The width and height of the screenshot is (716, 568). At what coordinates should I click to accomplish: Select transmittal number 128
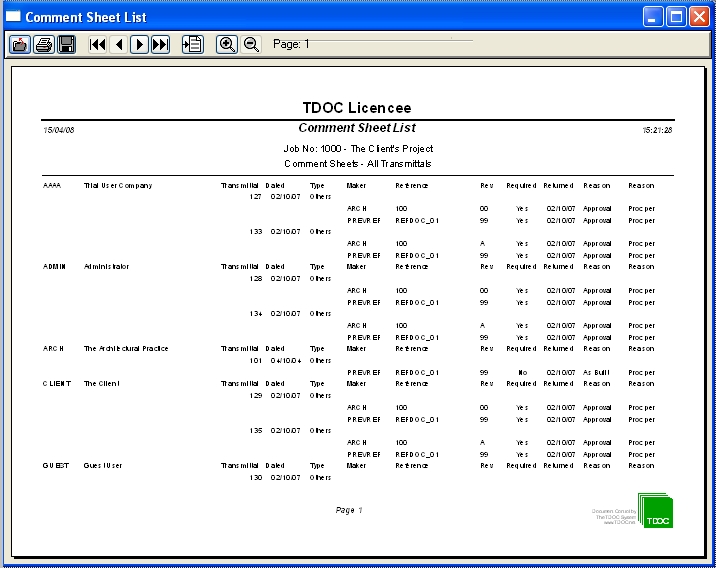click(x=256, y=279)
